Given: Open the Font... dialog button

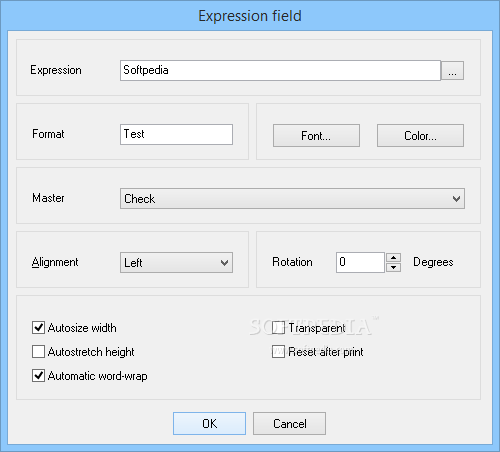Looking at the screenshot, I should (316, 136).
